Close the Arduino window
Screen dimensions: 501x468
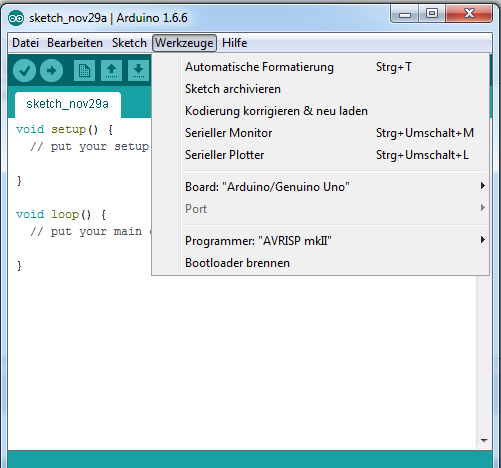click(x=469, y=14)
